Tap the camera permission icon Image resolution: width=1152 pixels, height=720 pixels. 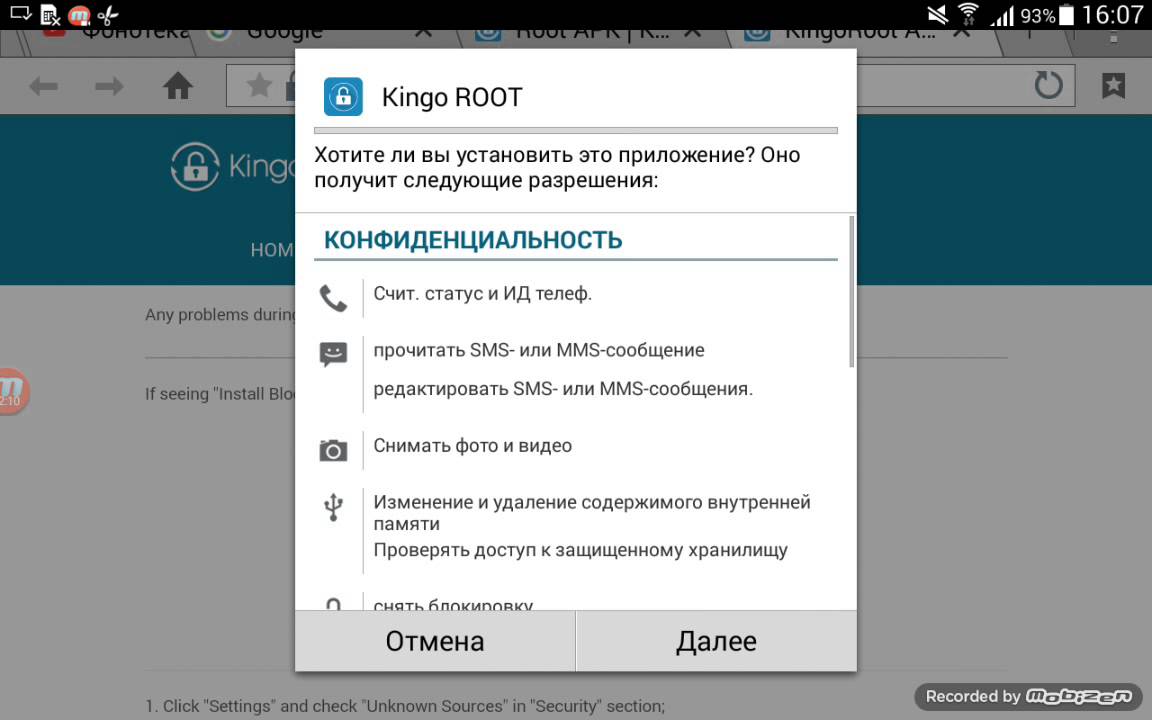click(x=333, y=450)
